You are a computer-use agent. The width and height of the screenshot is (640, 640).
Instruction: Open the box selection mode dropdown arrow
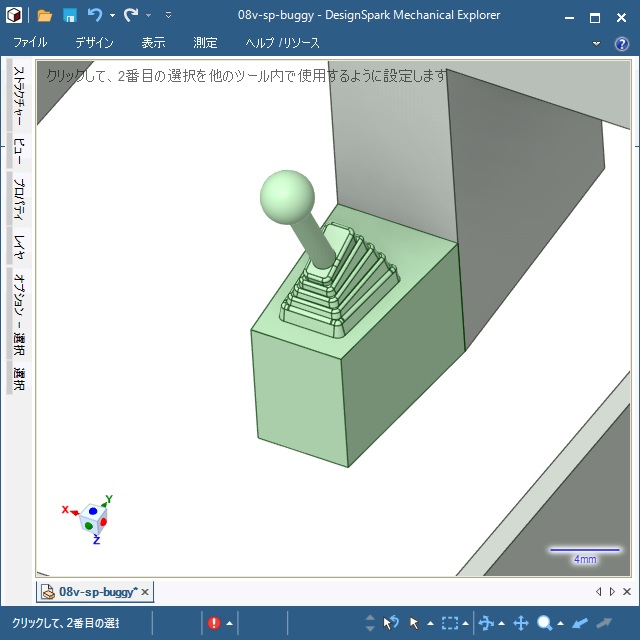click(x=467, y=624)
